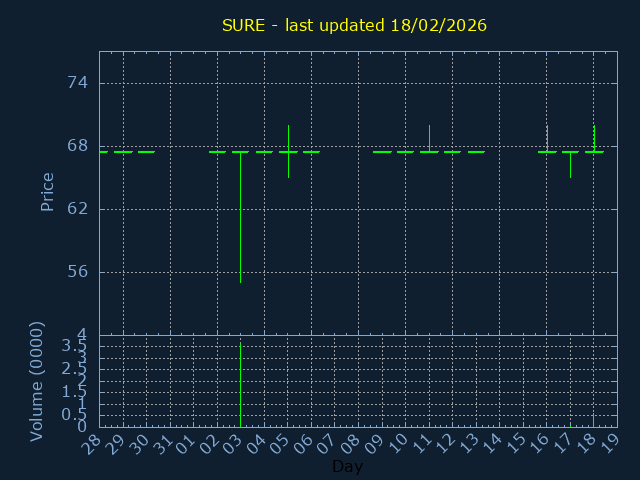Click the long lower wick on day 03

(x=240, y=220)
